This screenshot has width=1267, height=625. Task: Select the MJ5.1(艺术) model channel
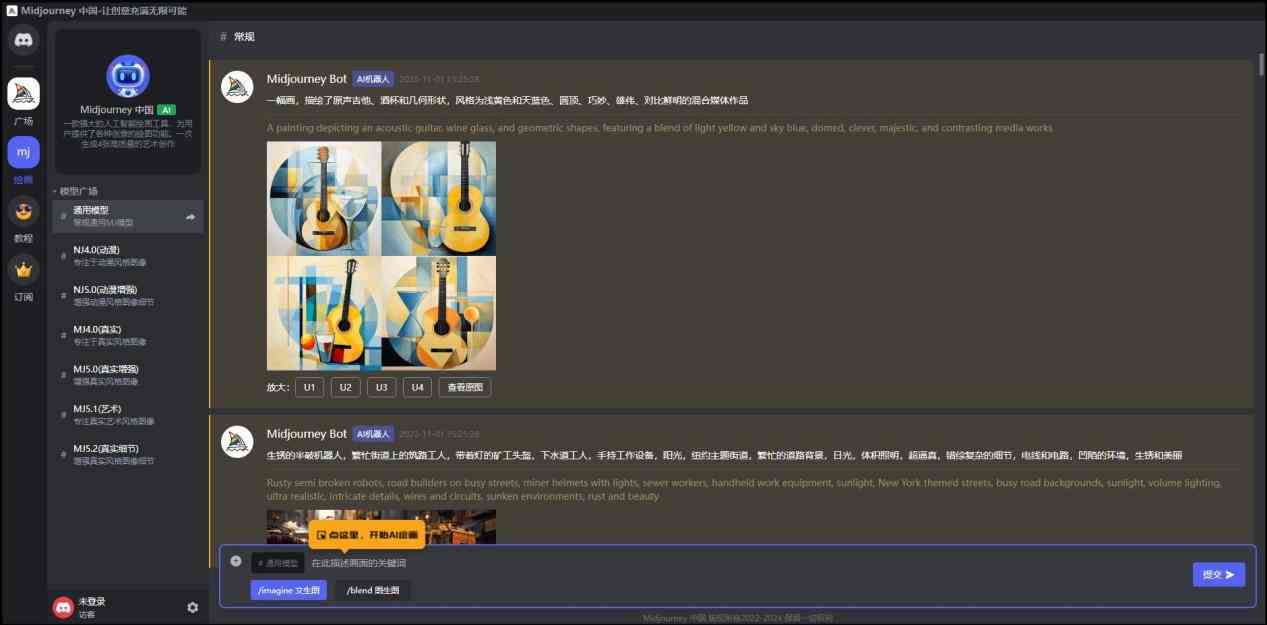coord(128,415)
